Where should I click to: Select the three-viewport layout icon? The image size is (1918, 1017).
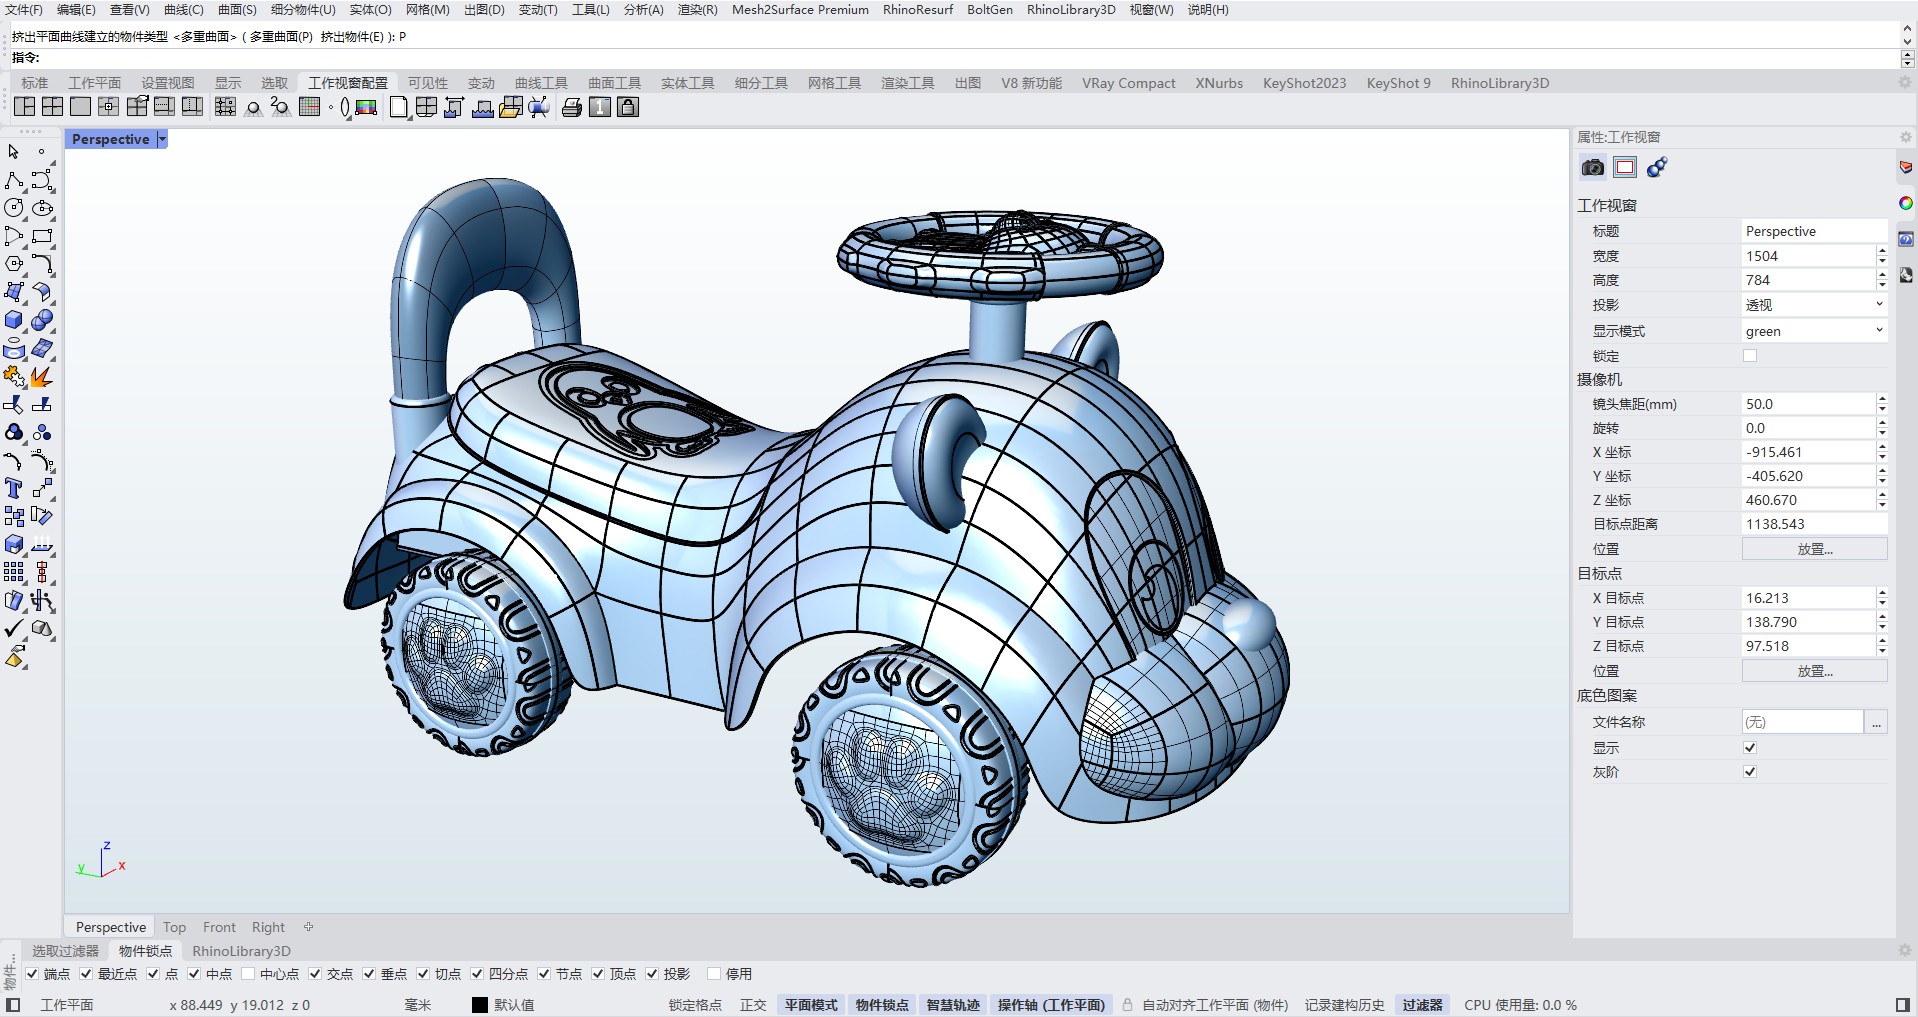coord(25,107)
